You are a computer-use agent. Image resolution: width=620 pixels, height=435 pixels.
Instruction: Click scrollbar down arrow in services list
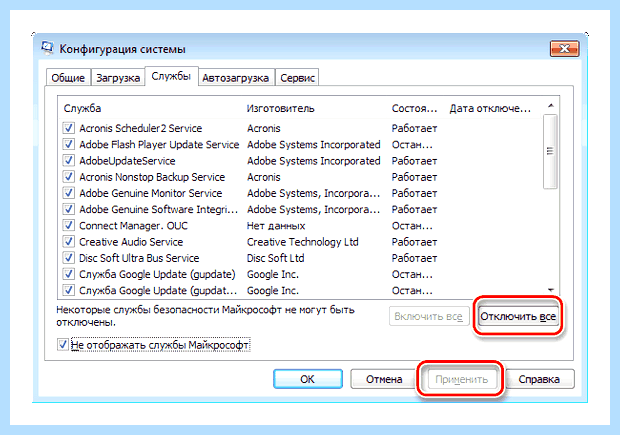[550, 290]
